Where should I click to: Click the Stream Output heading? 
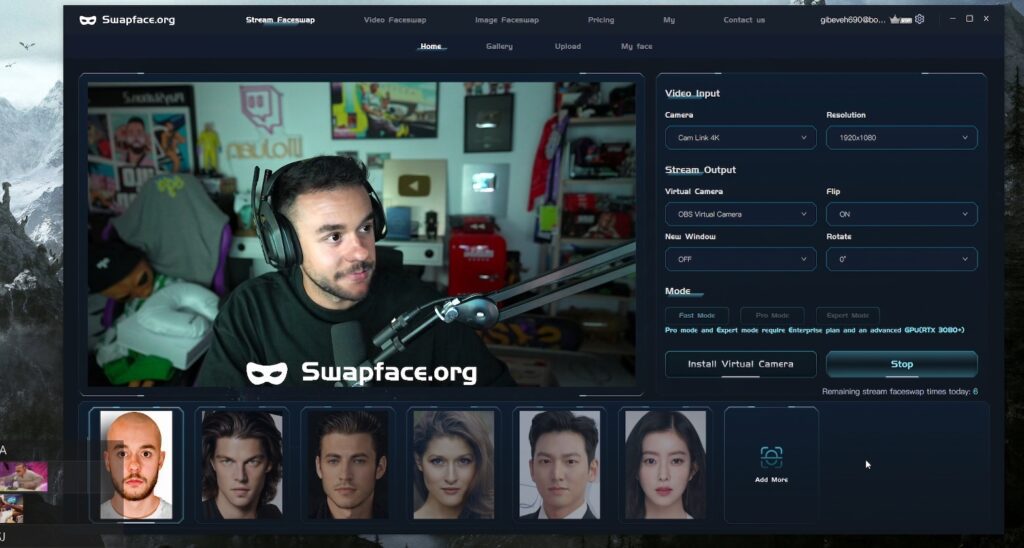pos(700,170)
